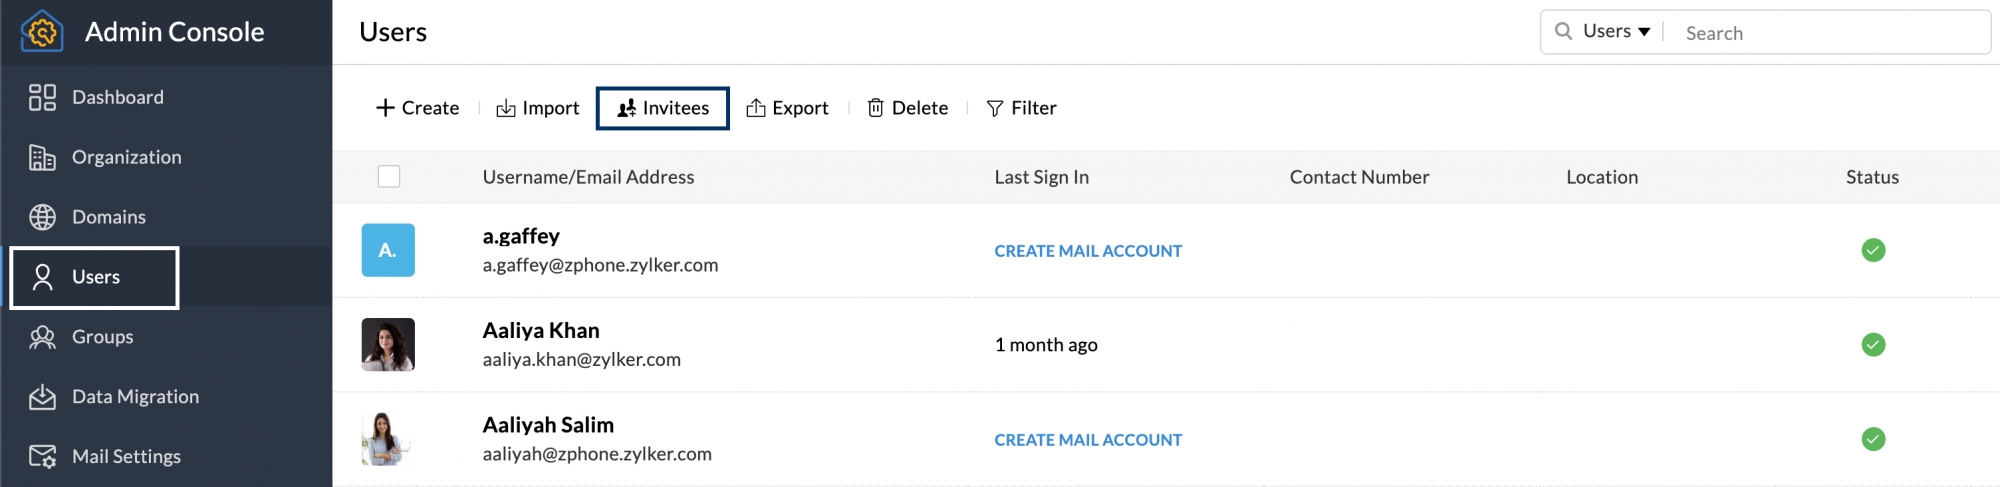Open a.gaffey user name

[521, 236]
